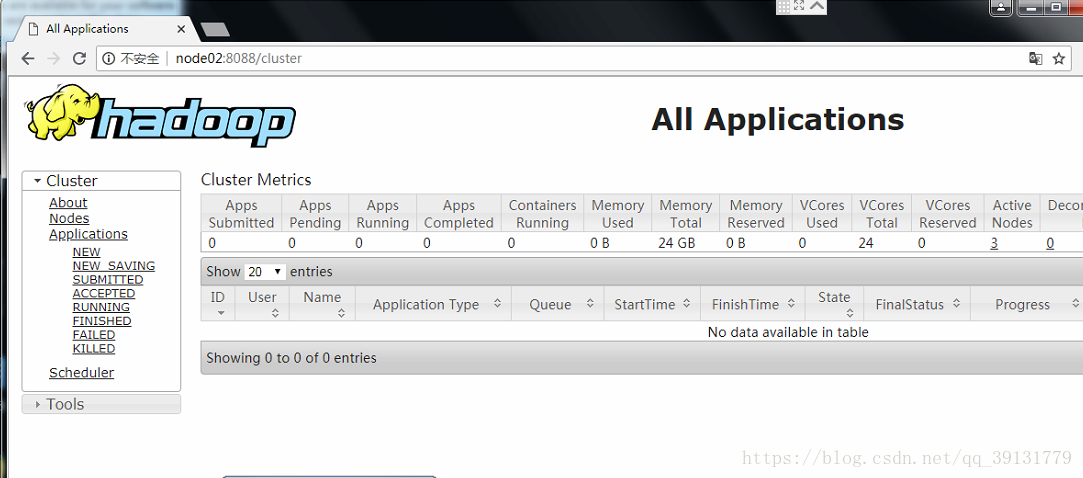Click 'No data available in table' text
Screen dimensions: 1083x478
point(788,332)
